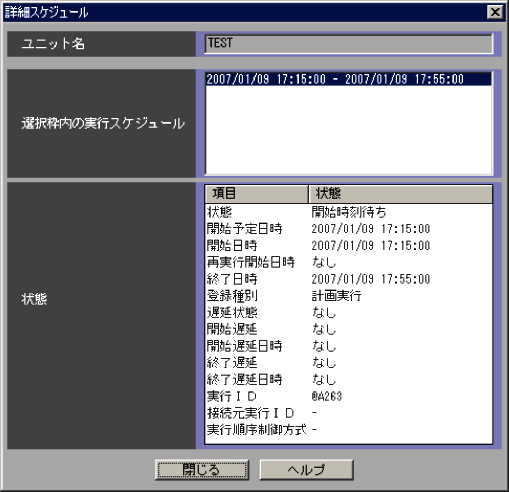Click the ユニット名 field containing TEST

pos(349,44)
